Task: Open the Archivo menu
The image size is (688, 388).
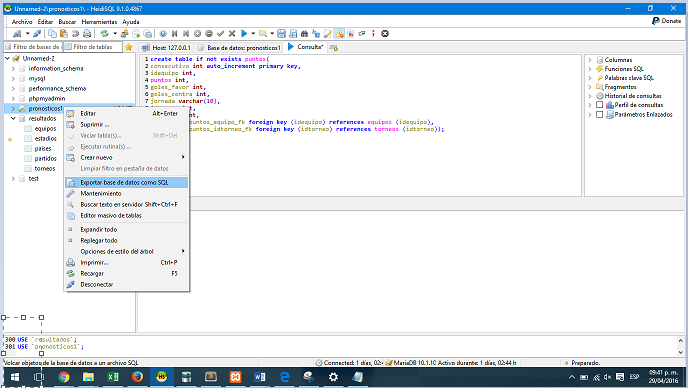Action: (22, 22)
